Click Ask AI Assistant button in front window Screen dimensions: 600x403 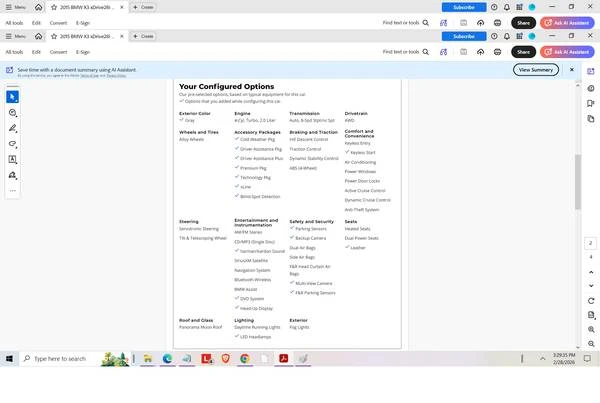pyautogui.click(x=567, y=52)
